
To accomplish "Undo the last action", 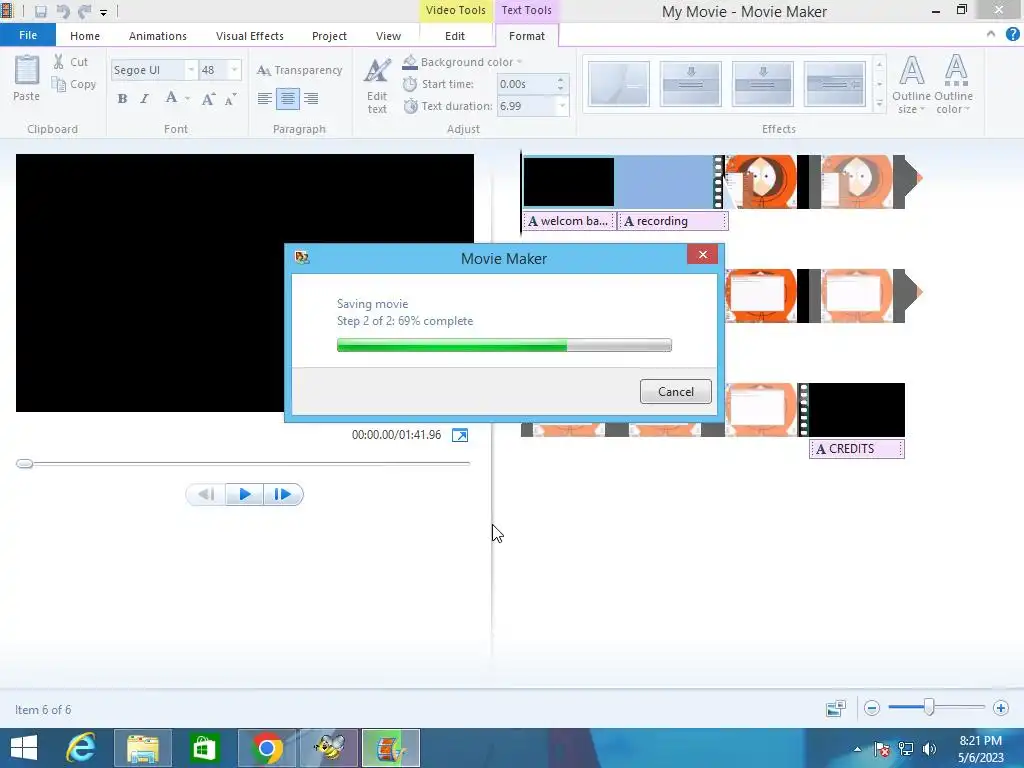I will 63,11.
